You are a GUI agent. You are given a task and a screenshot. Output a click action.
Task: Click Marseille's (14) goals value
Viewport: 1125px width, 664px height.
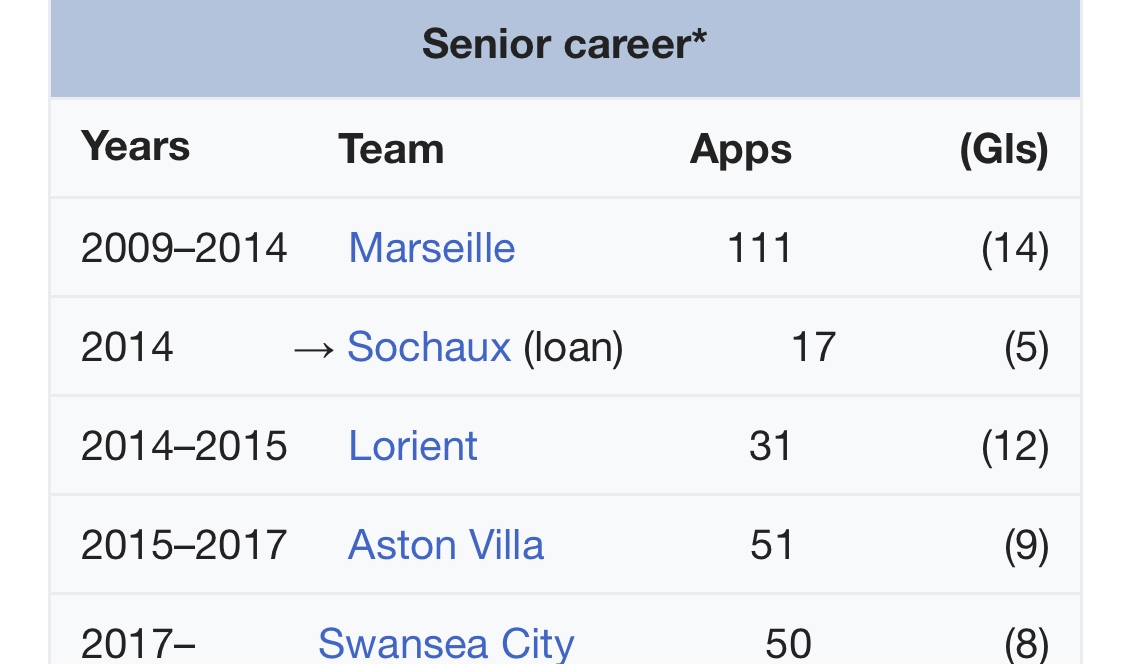point(1014,248)
